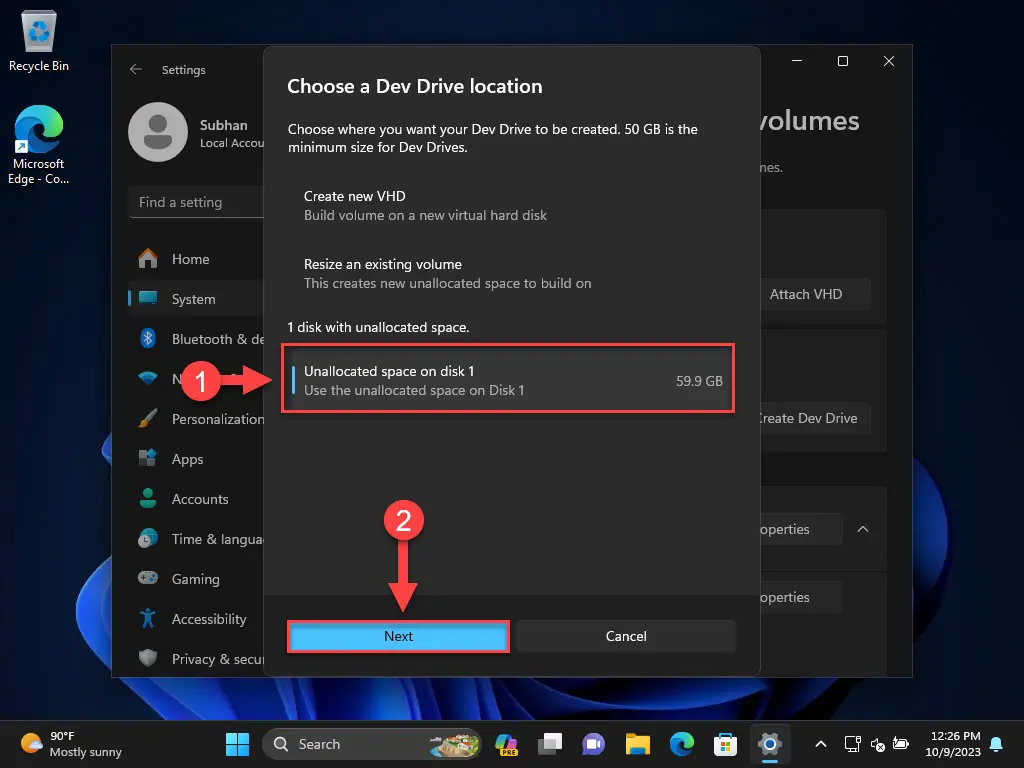Open Microsoft Edge desktop shortcut
Viewport: 1024px width, 768px height.
pos(39,145)
